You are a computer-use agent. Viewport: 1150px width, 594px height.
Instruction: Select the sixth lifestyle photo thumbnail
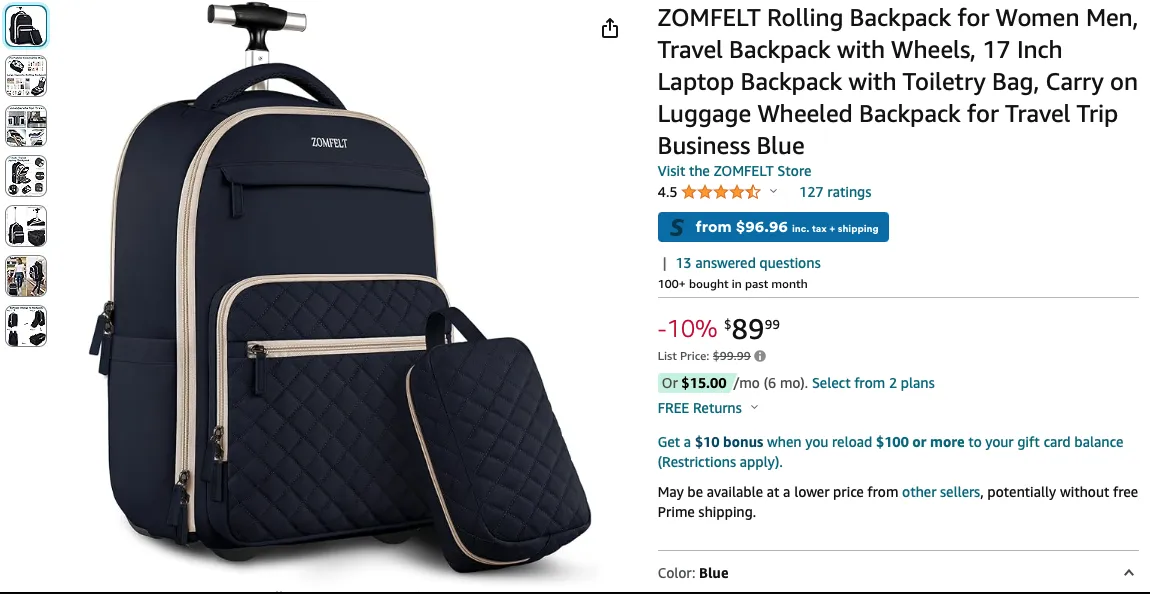click(26, 276)
